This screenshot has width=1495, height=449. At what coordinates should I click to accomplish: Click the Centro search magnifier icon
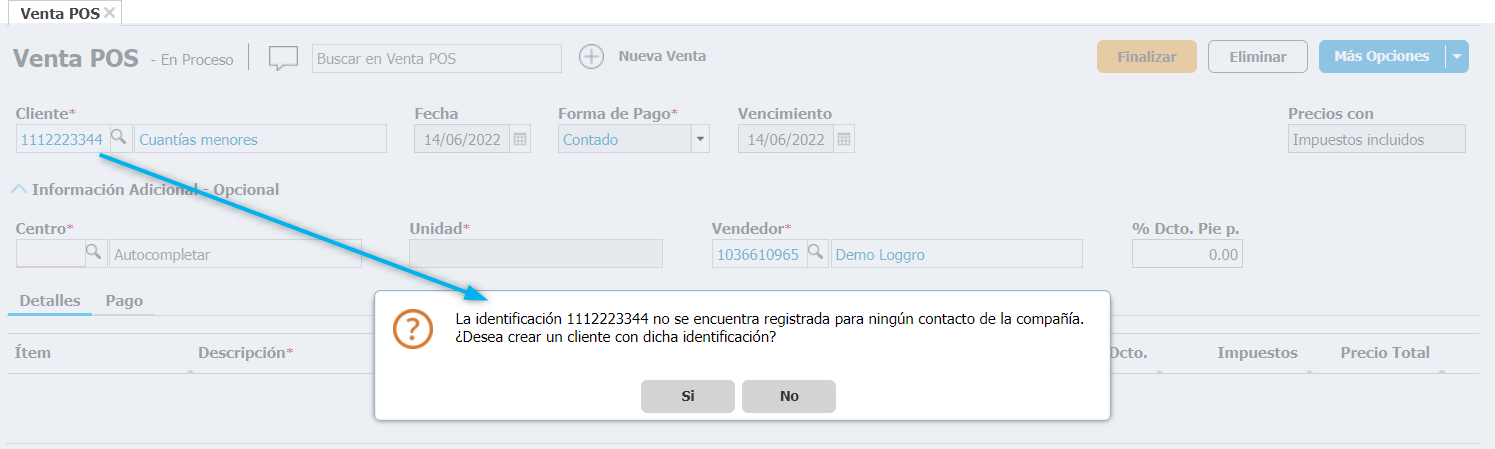pos(94,253)
